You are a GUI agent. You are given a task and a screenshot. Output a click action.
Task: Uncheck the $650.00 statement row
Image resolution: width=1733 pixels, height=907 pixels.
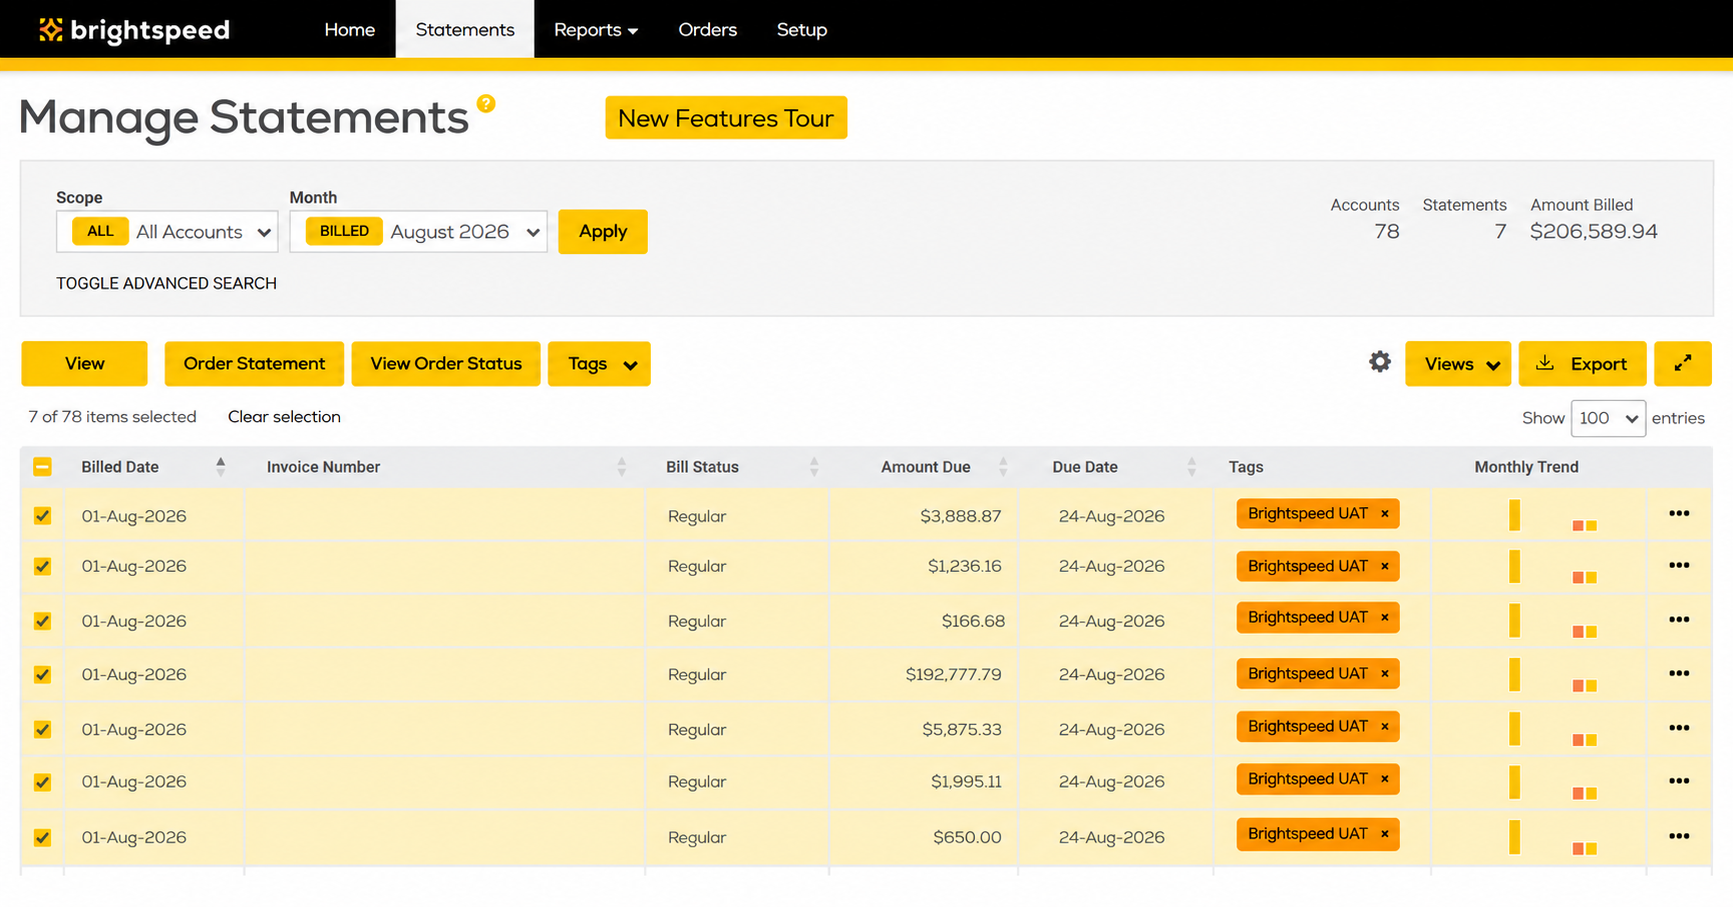tap(42, 838)
